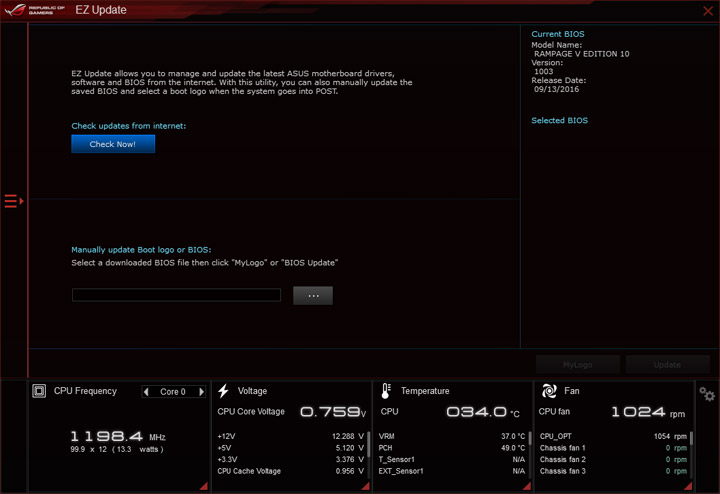
Task: Close the EZ Update window
Action: 708,11
